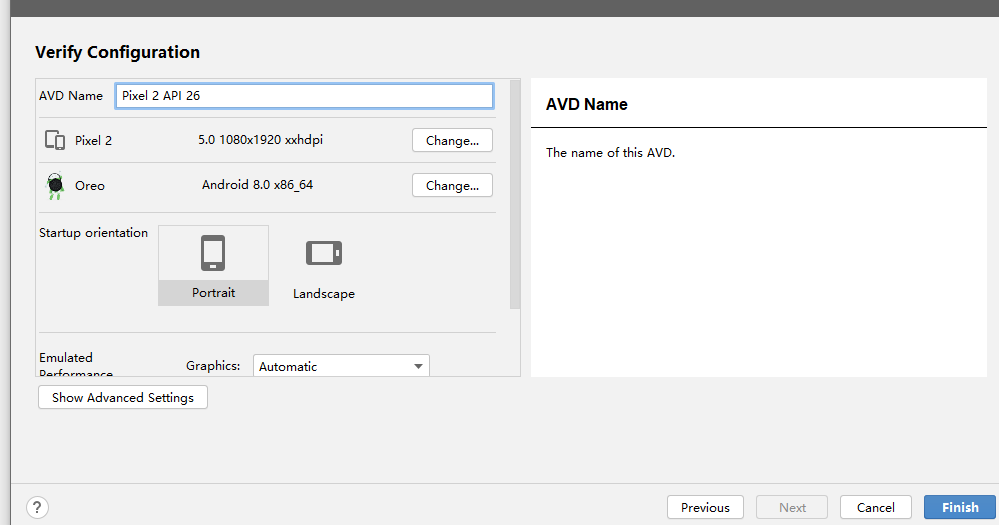Click the 'AVD Name' help panel heading
Screen dimensions: 999x525
point(587,104)
